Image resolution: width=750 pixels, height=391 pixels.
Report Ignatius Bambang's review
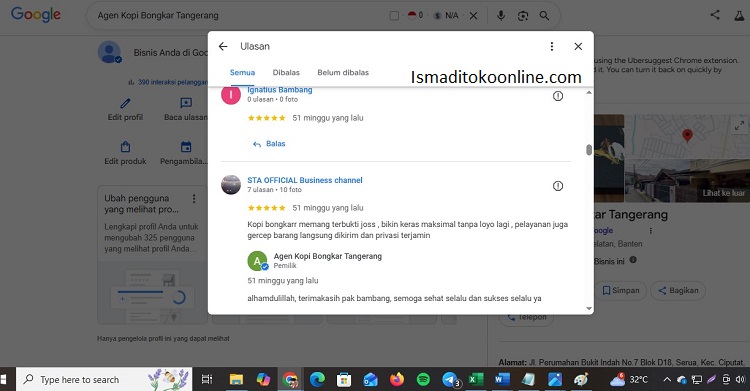[558, 96]
